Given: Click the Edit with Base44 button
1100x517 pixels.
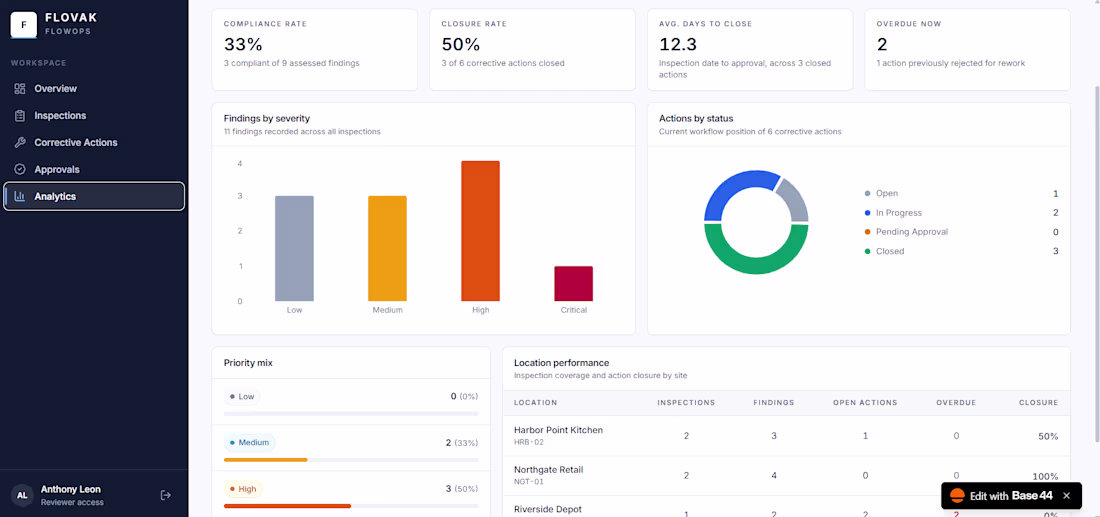Looking at the screenshot, I should pyautogui.click(x=1010, y=496).
